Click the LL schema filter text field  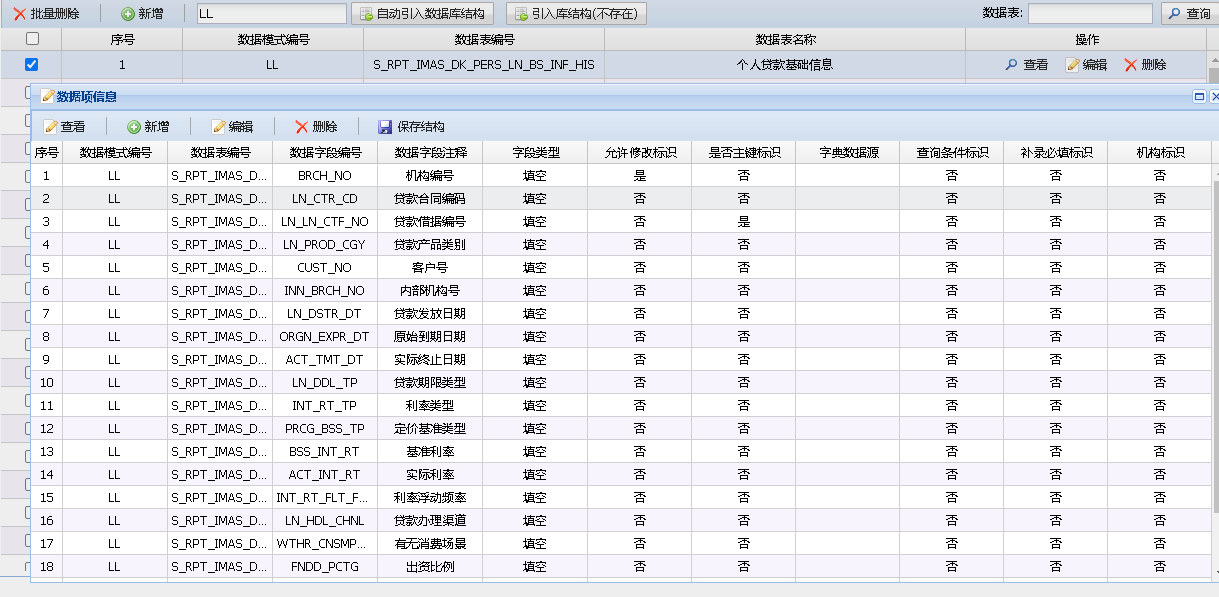(270, 14)
